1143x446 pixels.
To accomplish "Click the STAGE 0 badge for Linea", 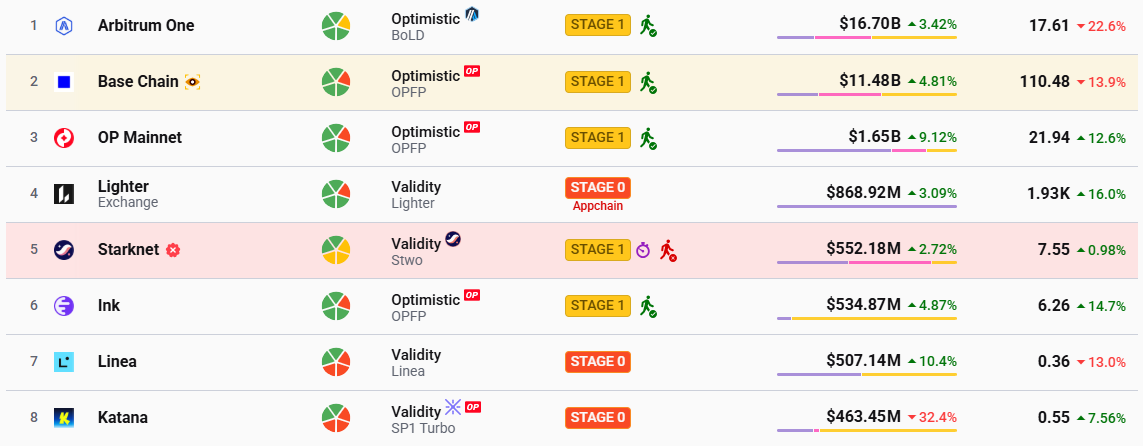I will coord(597,361).
